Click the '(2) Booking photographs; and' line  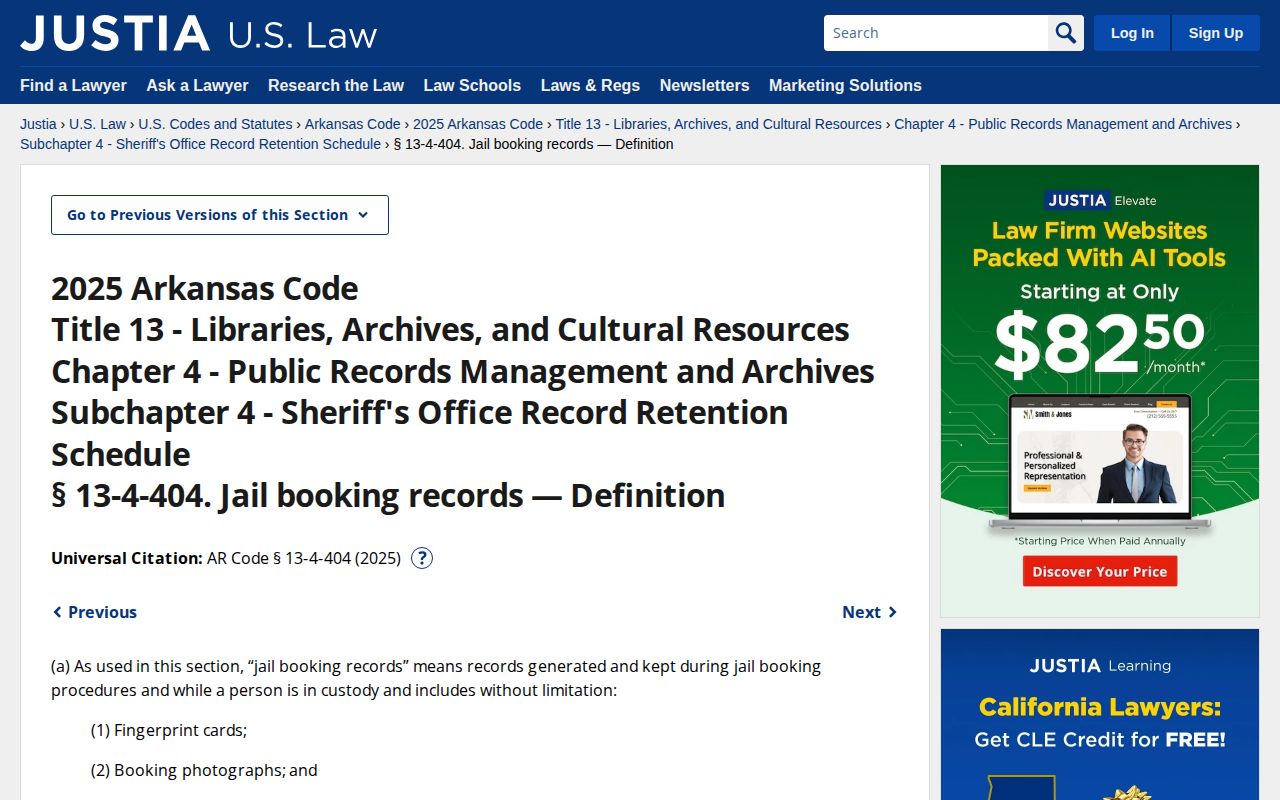204,770
